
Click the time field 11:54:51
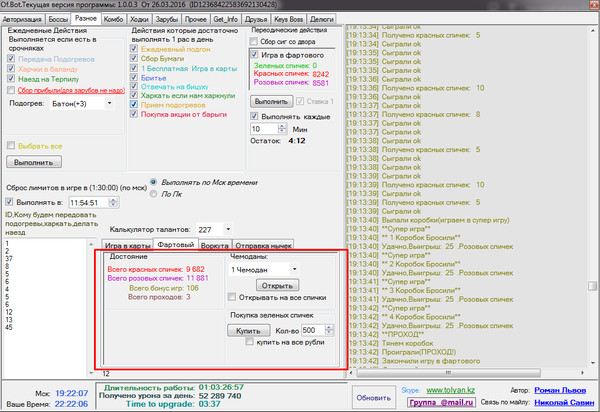[89, 203]
